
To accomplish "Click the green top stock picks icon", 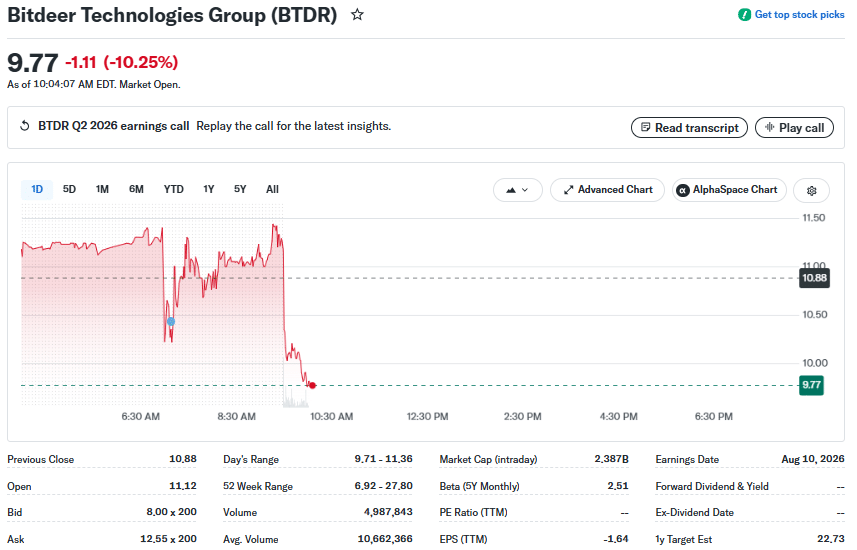I will click(x=744, y=15).
